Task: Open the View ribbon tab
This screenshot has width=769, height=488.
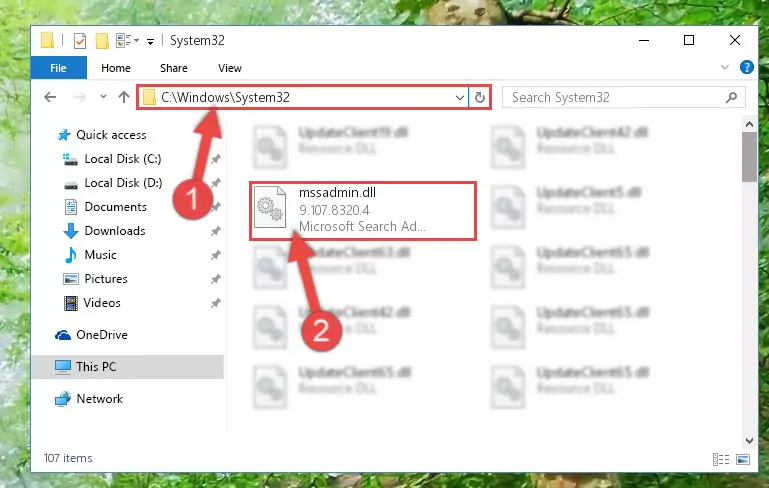Action: pyautogui.click(x=230, y=68)
